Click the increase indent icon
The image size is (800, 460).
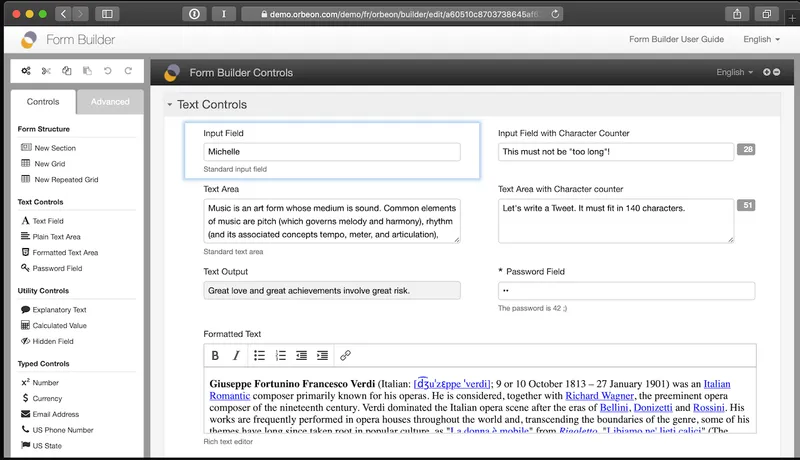click(x=322, y=355)
